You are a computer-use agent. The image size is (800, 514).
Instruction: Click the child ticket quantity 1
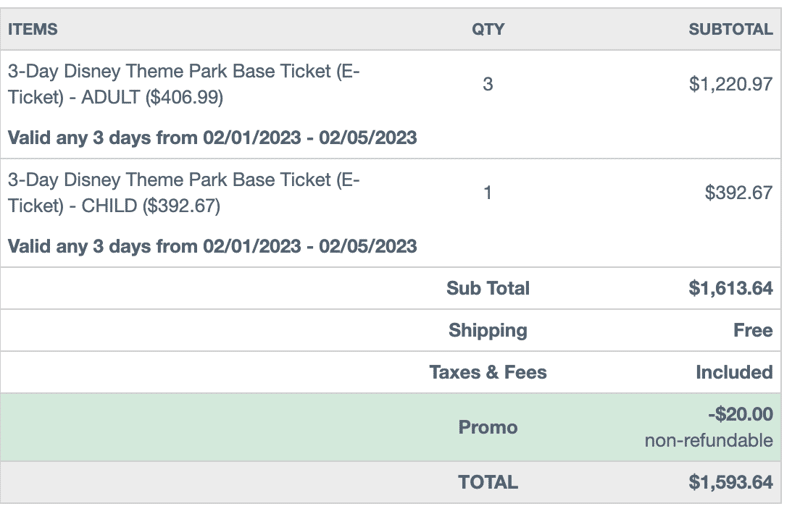tap(487, 193)
